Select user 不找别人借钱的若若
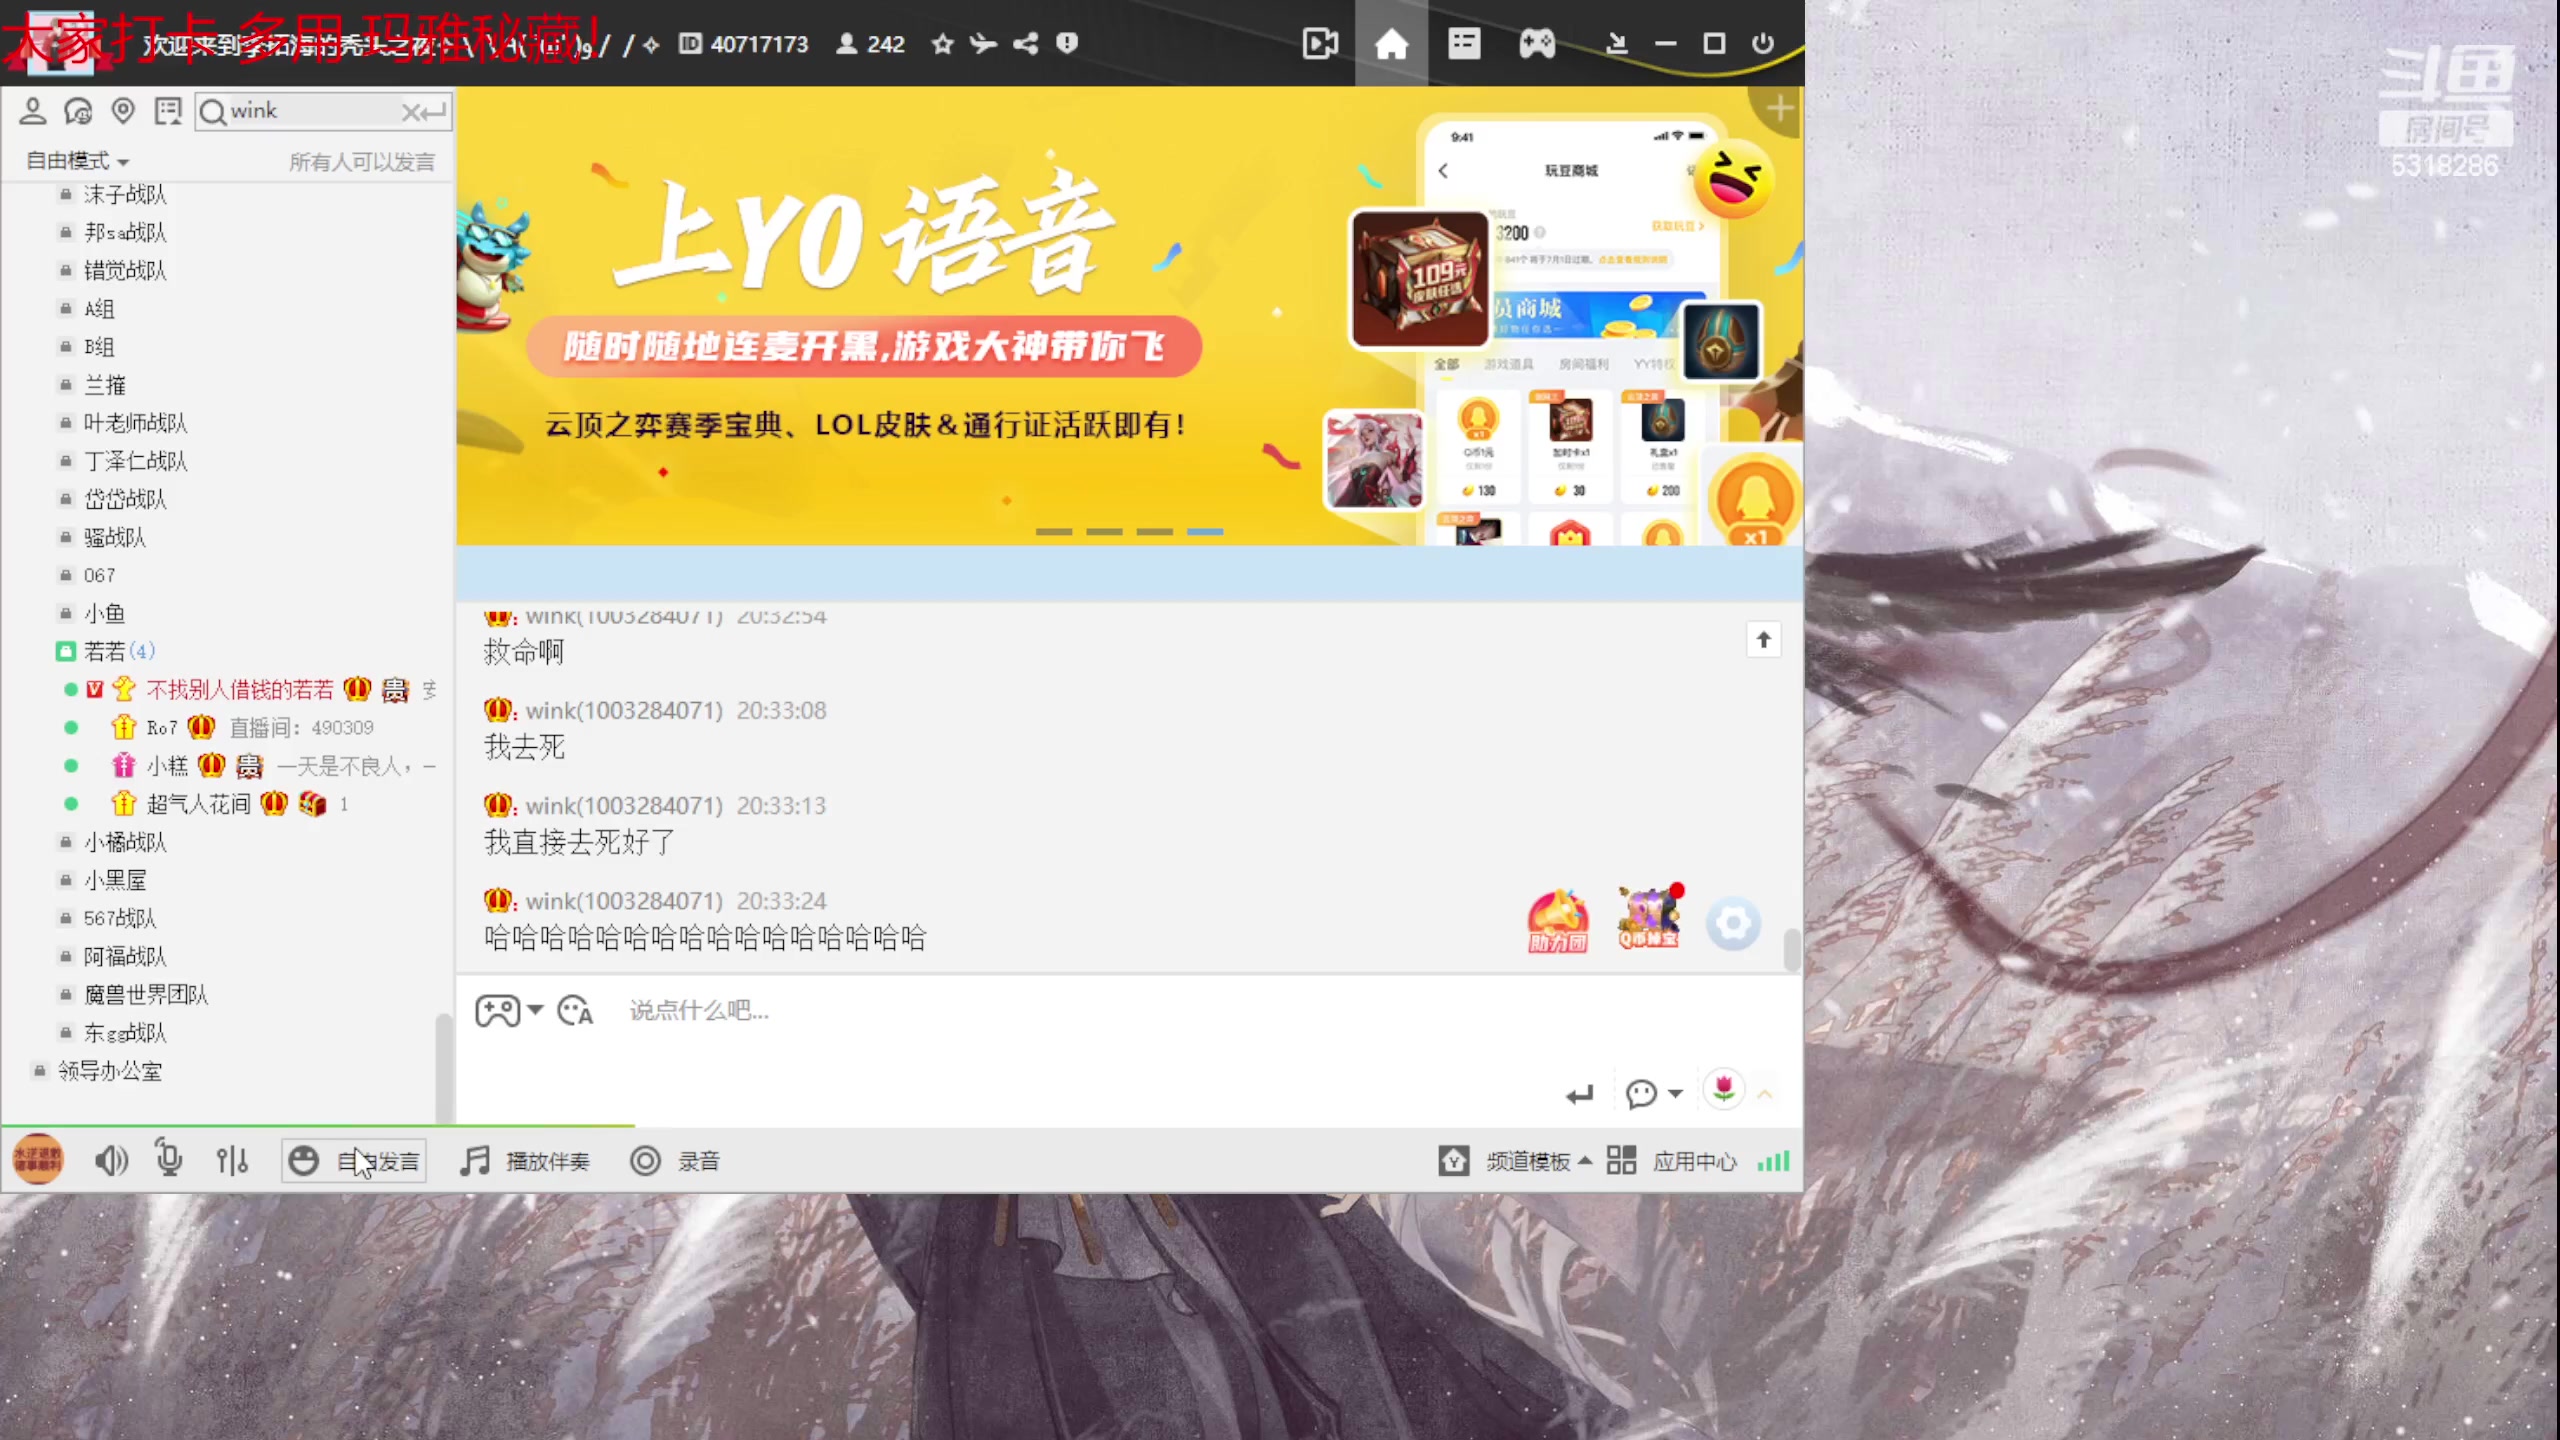The width and height of the screenshot is (2560, 1440). (x=240, y=690)
